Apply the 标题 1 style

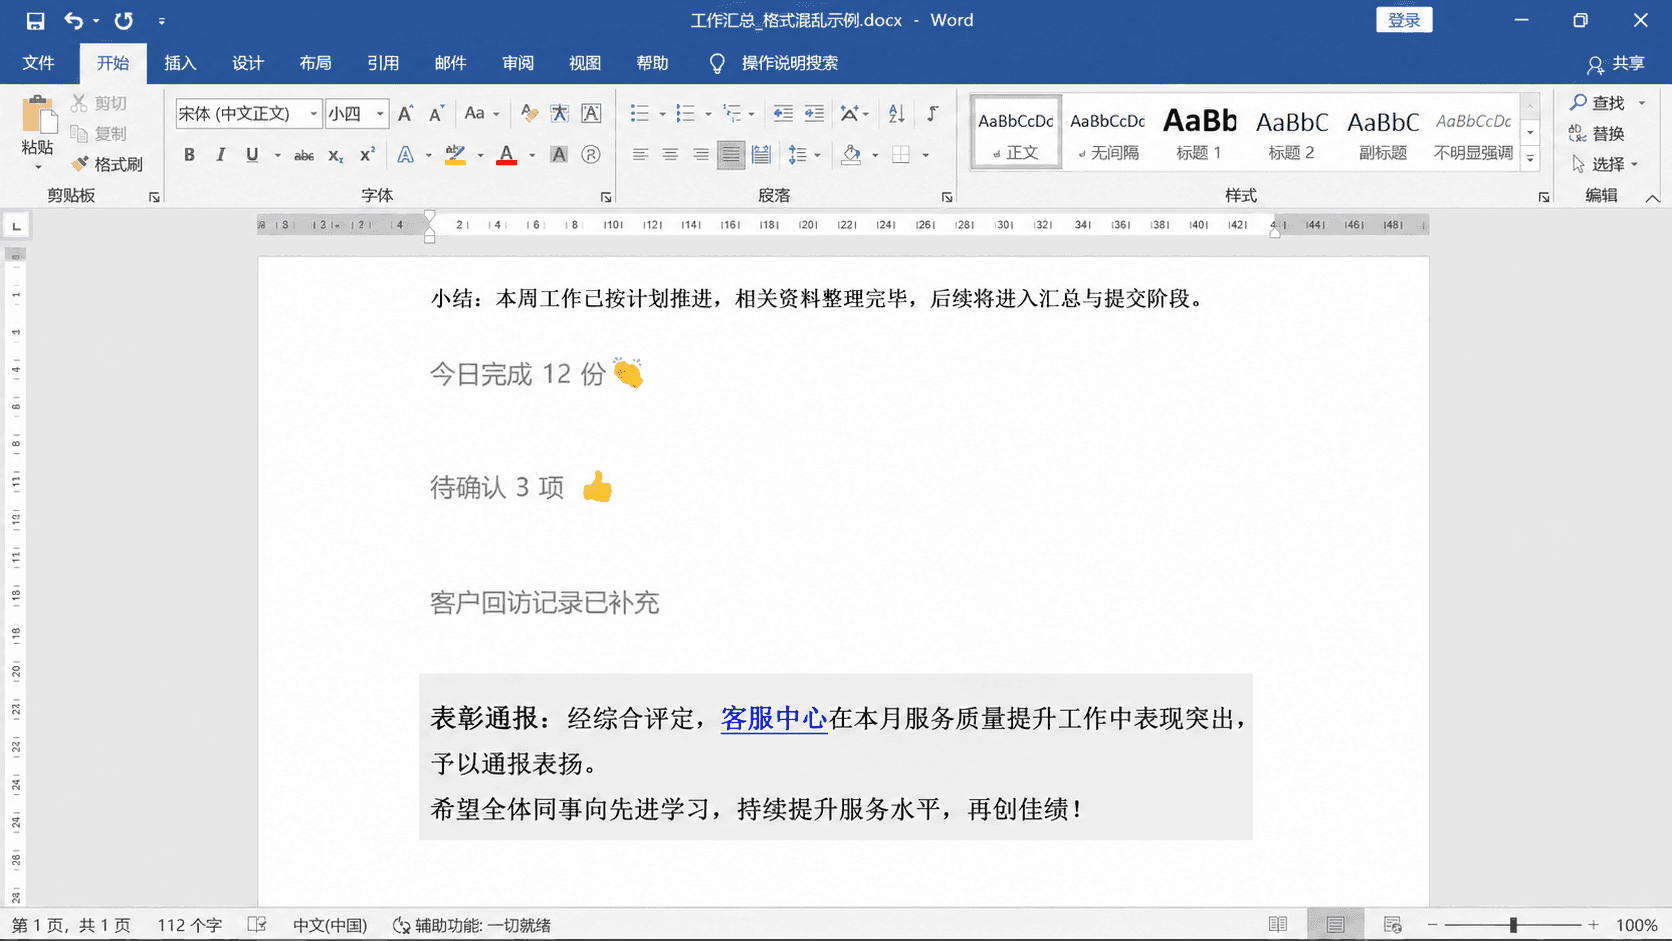[x=1199, y=134]
